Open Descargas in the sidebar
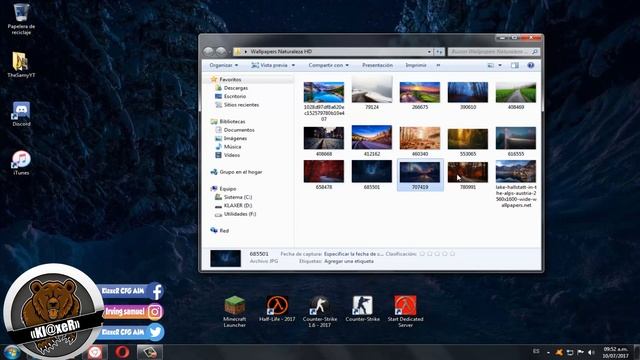Viewport: 640px width, 360px height. pyautogui.click(x=236, y=88)
